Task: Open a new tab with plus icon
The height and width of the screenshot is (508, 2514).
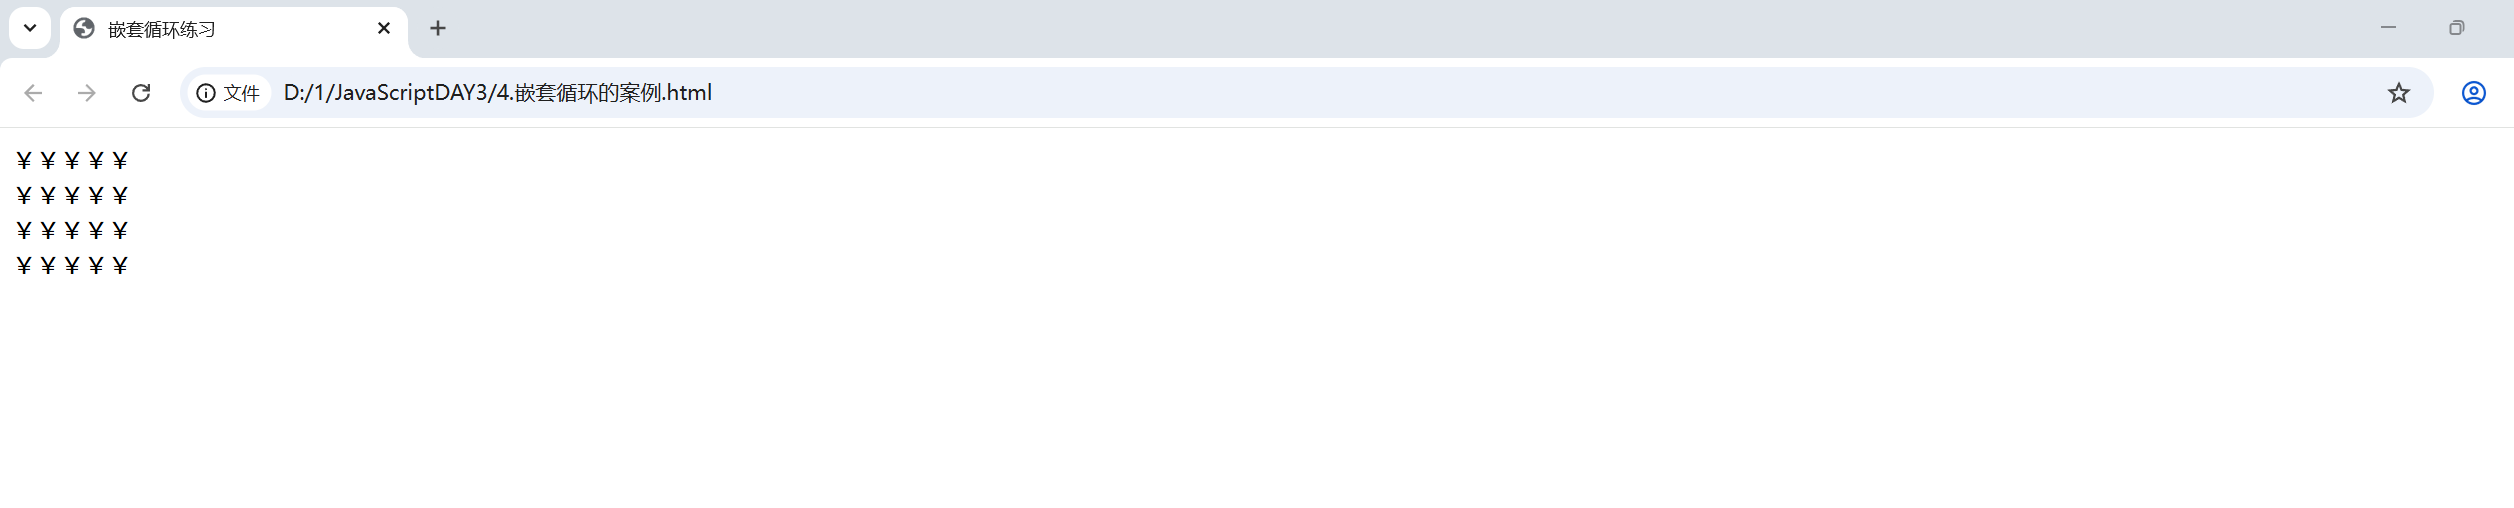Action: 438,29
